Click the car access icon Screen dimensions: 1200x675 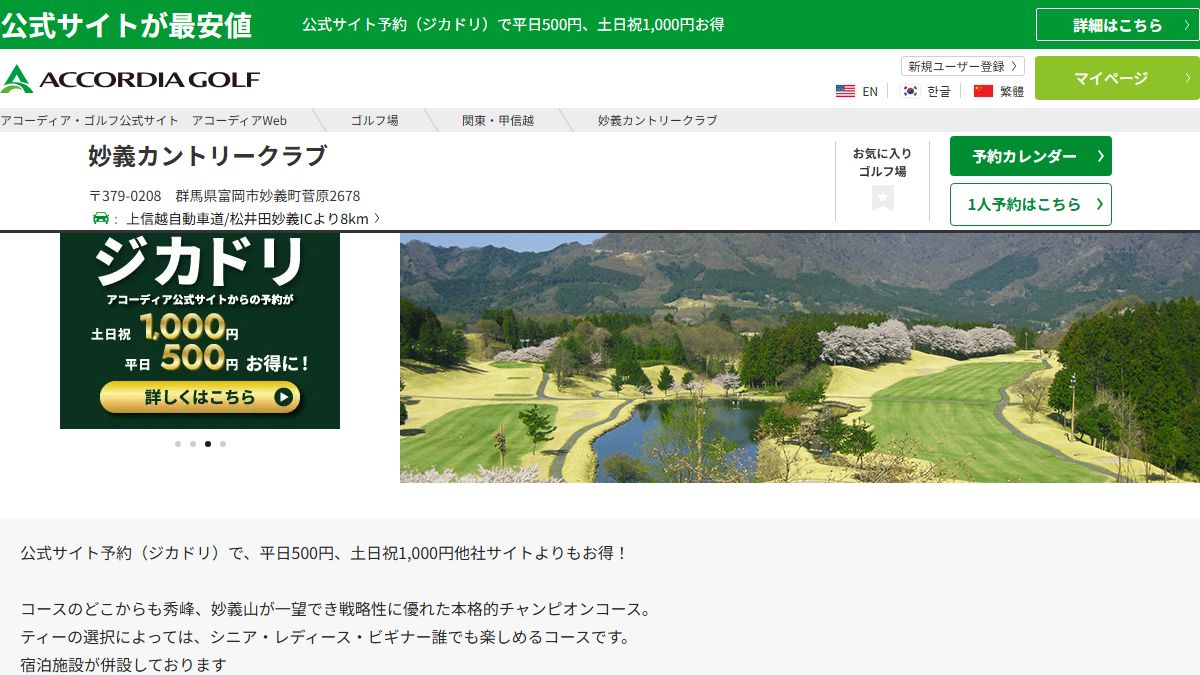click(100, 218)
